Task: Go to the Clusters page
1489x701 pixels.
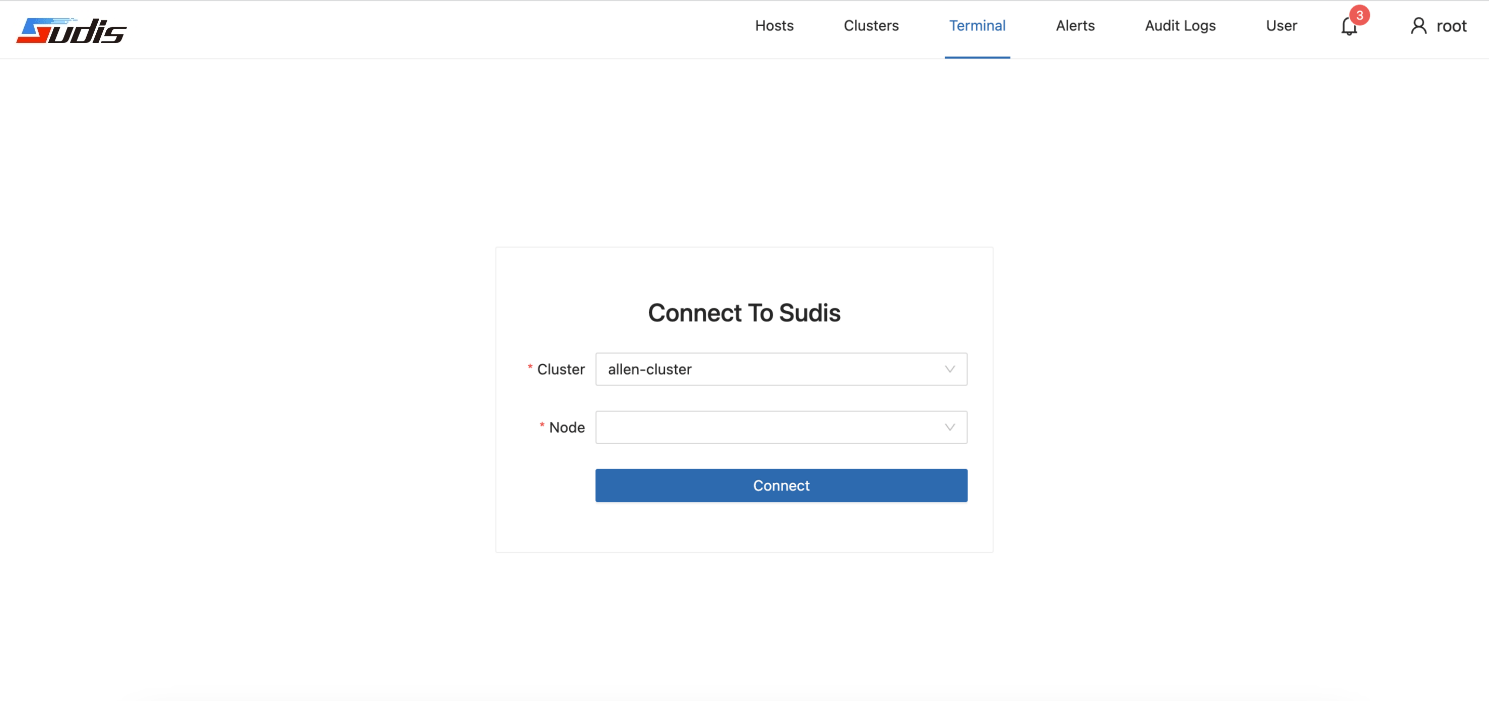Action: click(x=871, y=26)
